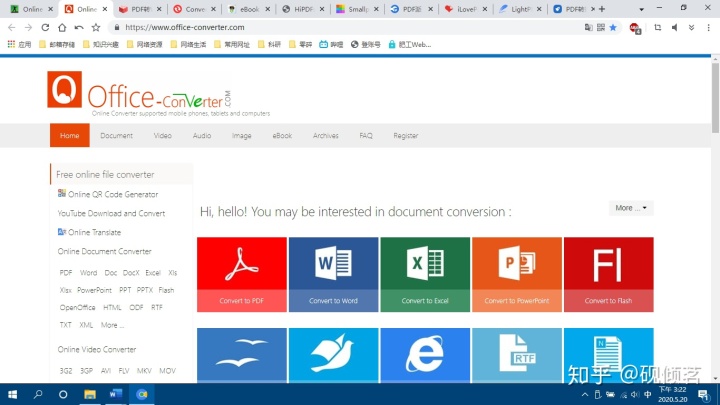Click the PowerPoint sidebar link
Viewport: 720px width, 405px height.
pos(94,290)
